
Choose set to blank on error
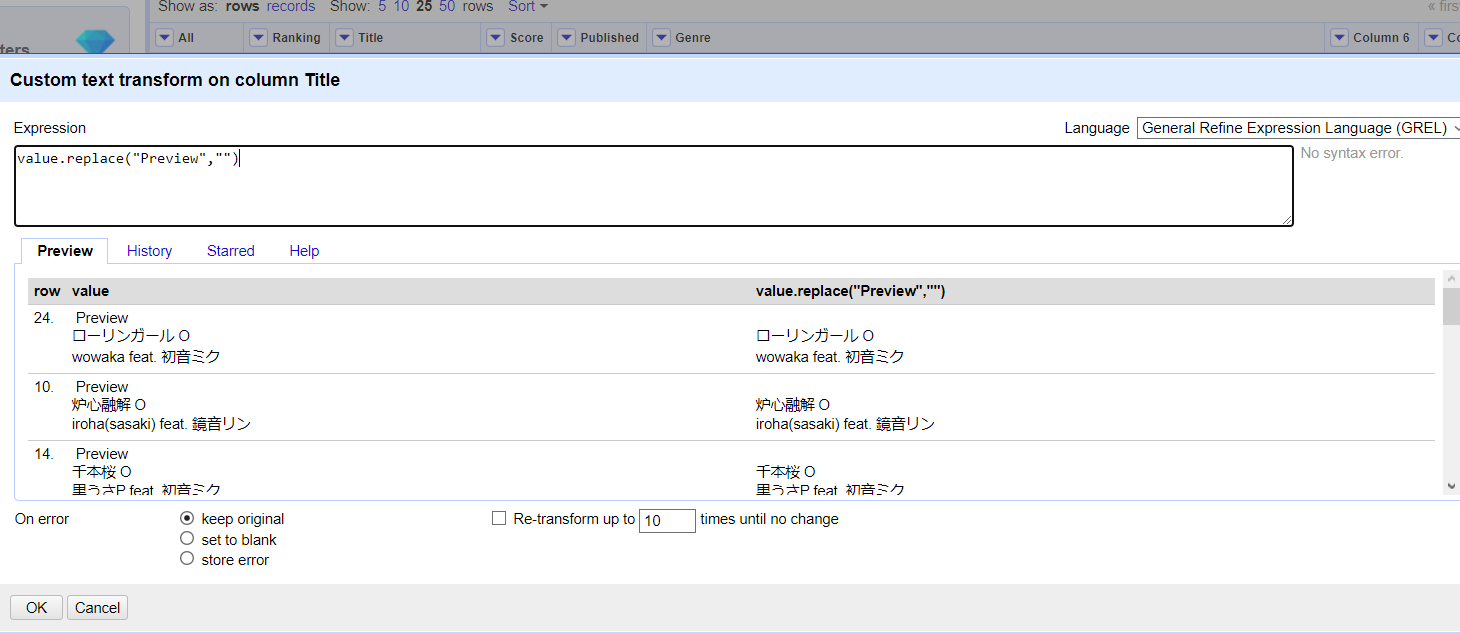pos(187,539)
